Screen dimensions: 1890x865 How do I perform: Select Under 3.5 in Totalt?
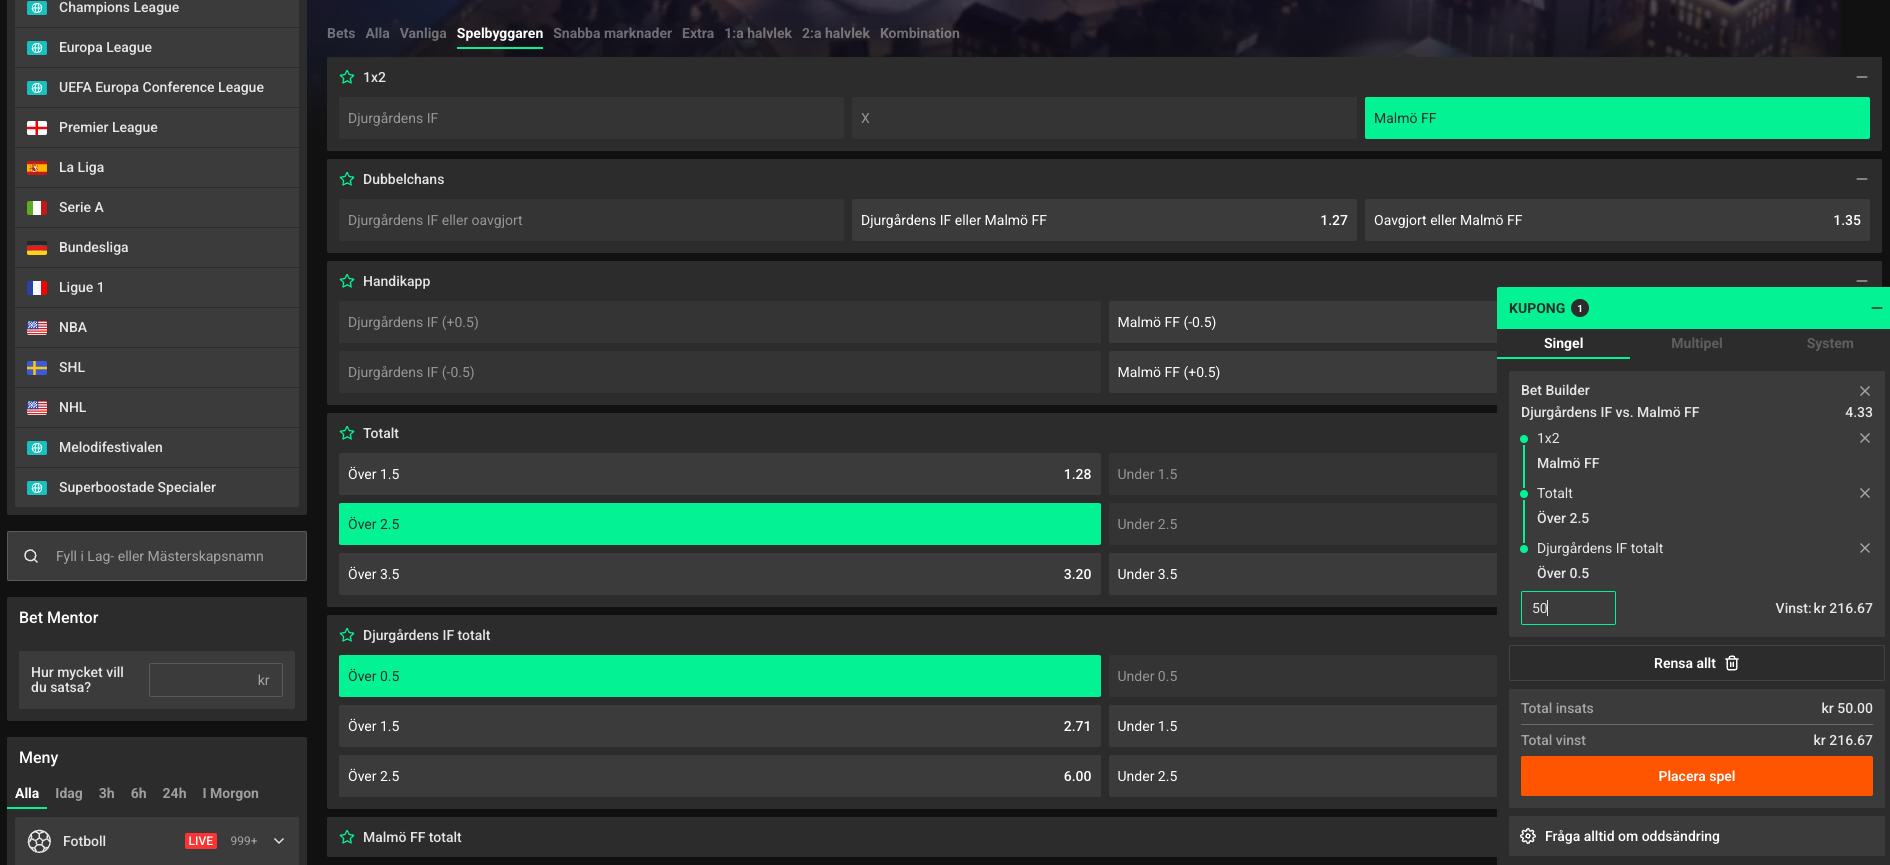(1302, 574)
